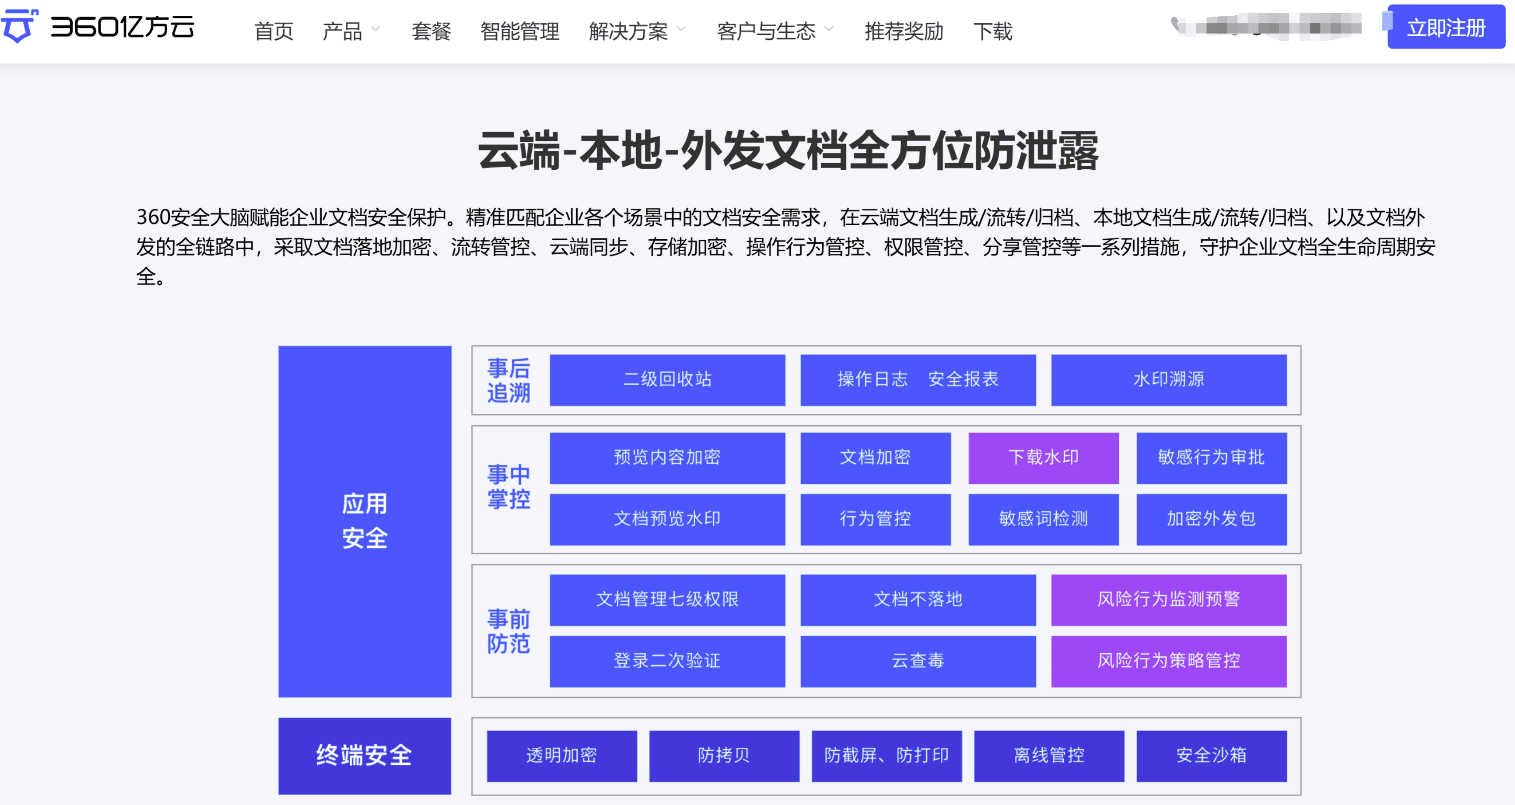The image size is (1515, 805).
Task: Go to 智能管理 page
Action: point(520,31)
